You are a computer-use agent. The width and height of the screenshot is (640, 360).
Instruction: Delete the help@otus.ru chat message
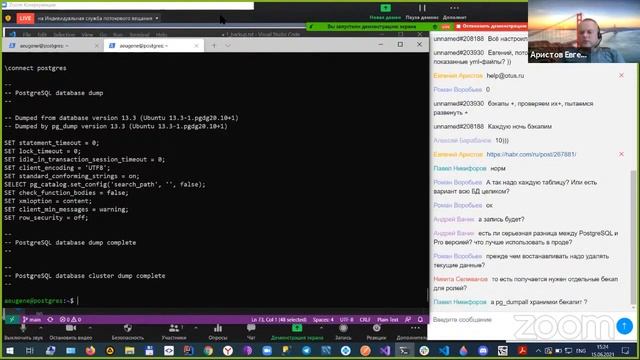click(x=621, y=76)
